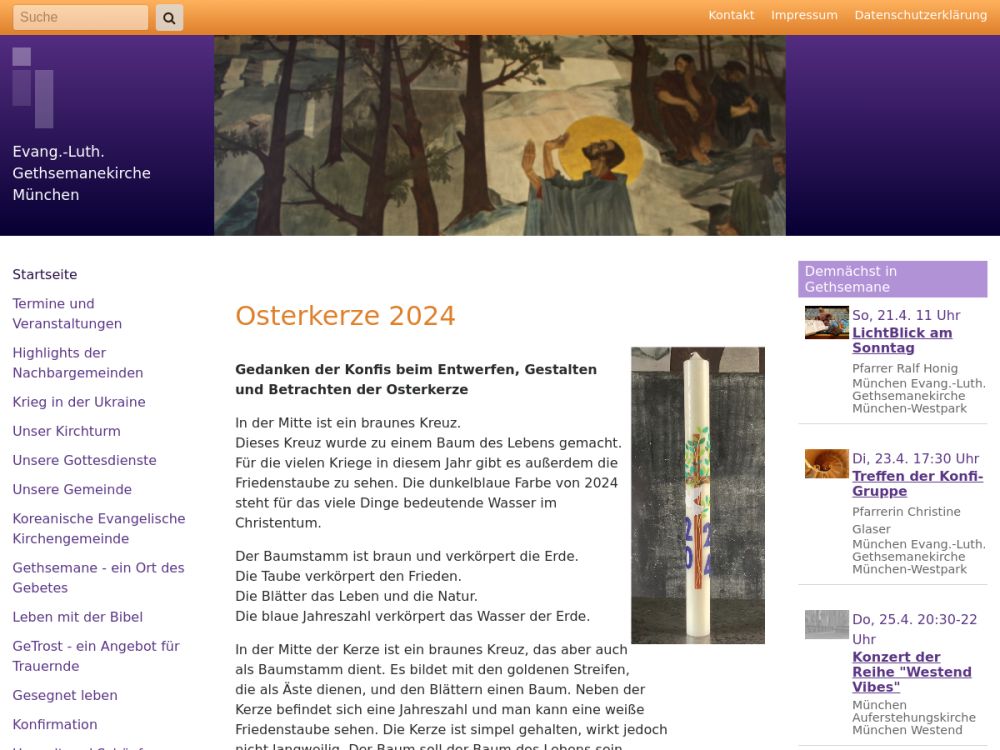Open Unser Kirchturm page
1000x750 pixels.
point(66,431)
